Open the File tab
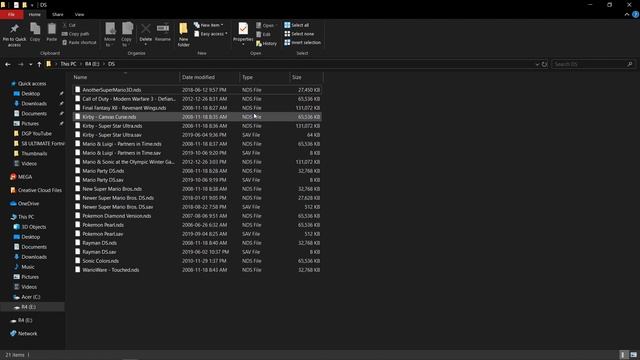Image resolution: width=640 pixels, height=360 pixels. coord(11,14)
